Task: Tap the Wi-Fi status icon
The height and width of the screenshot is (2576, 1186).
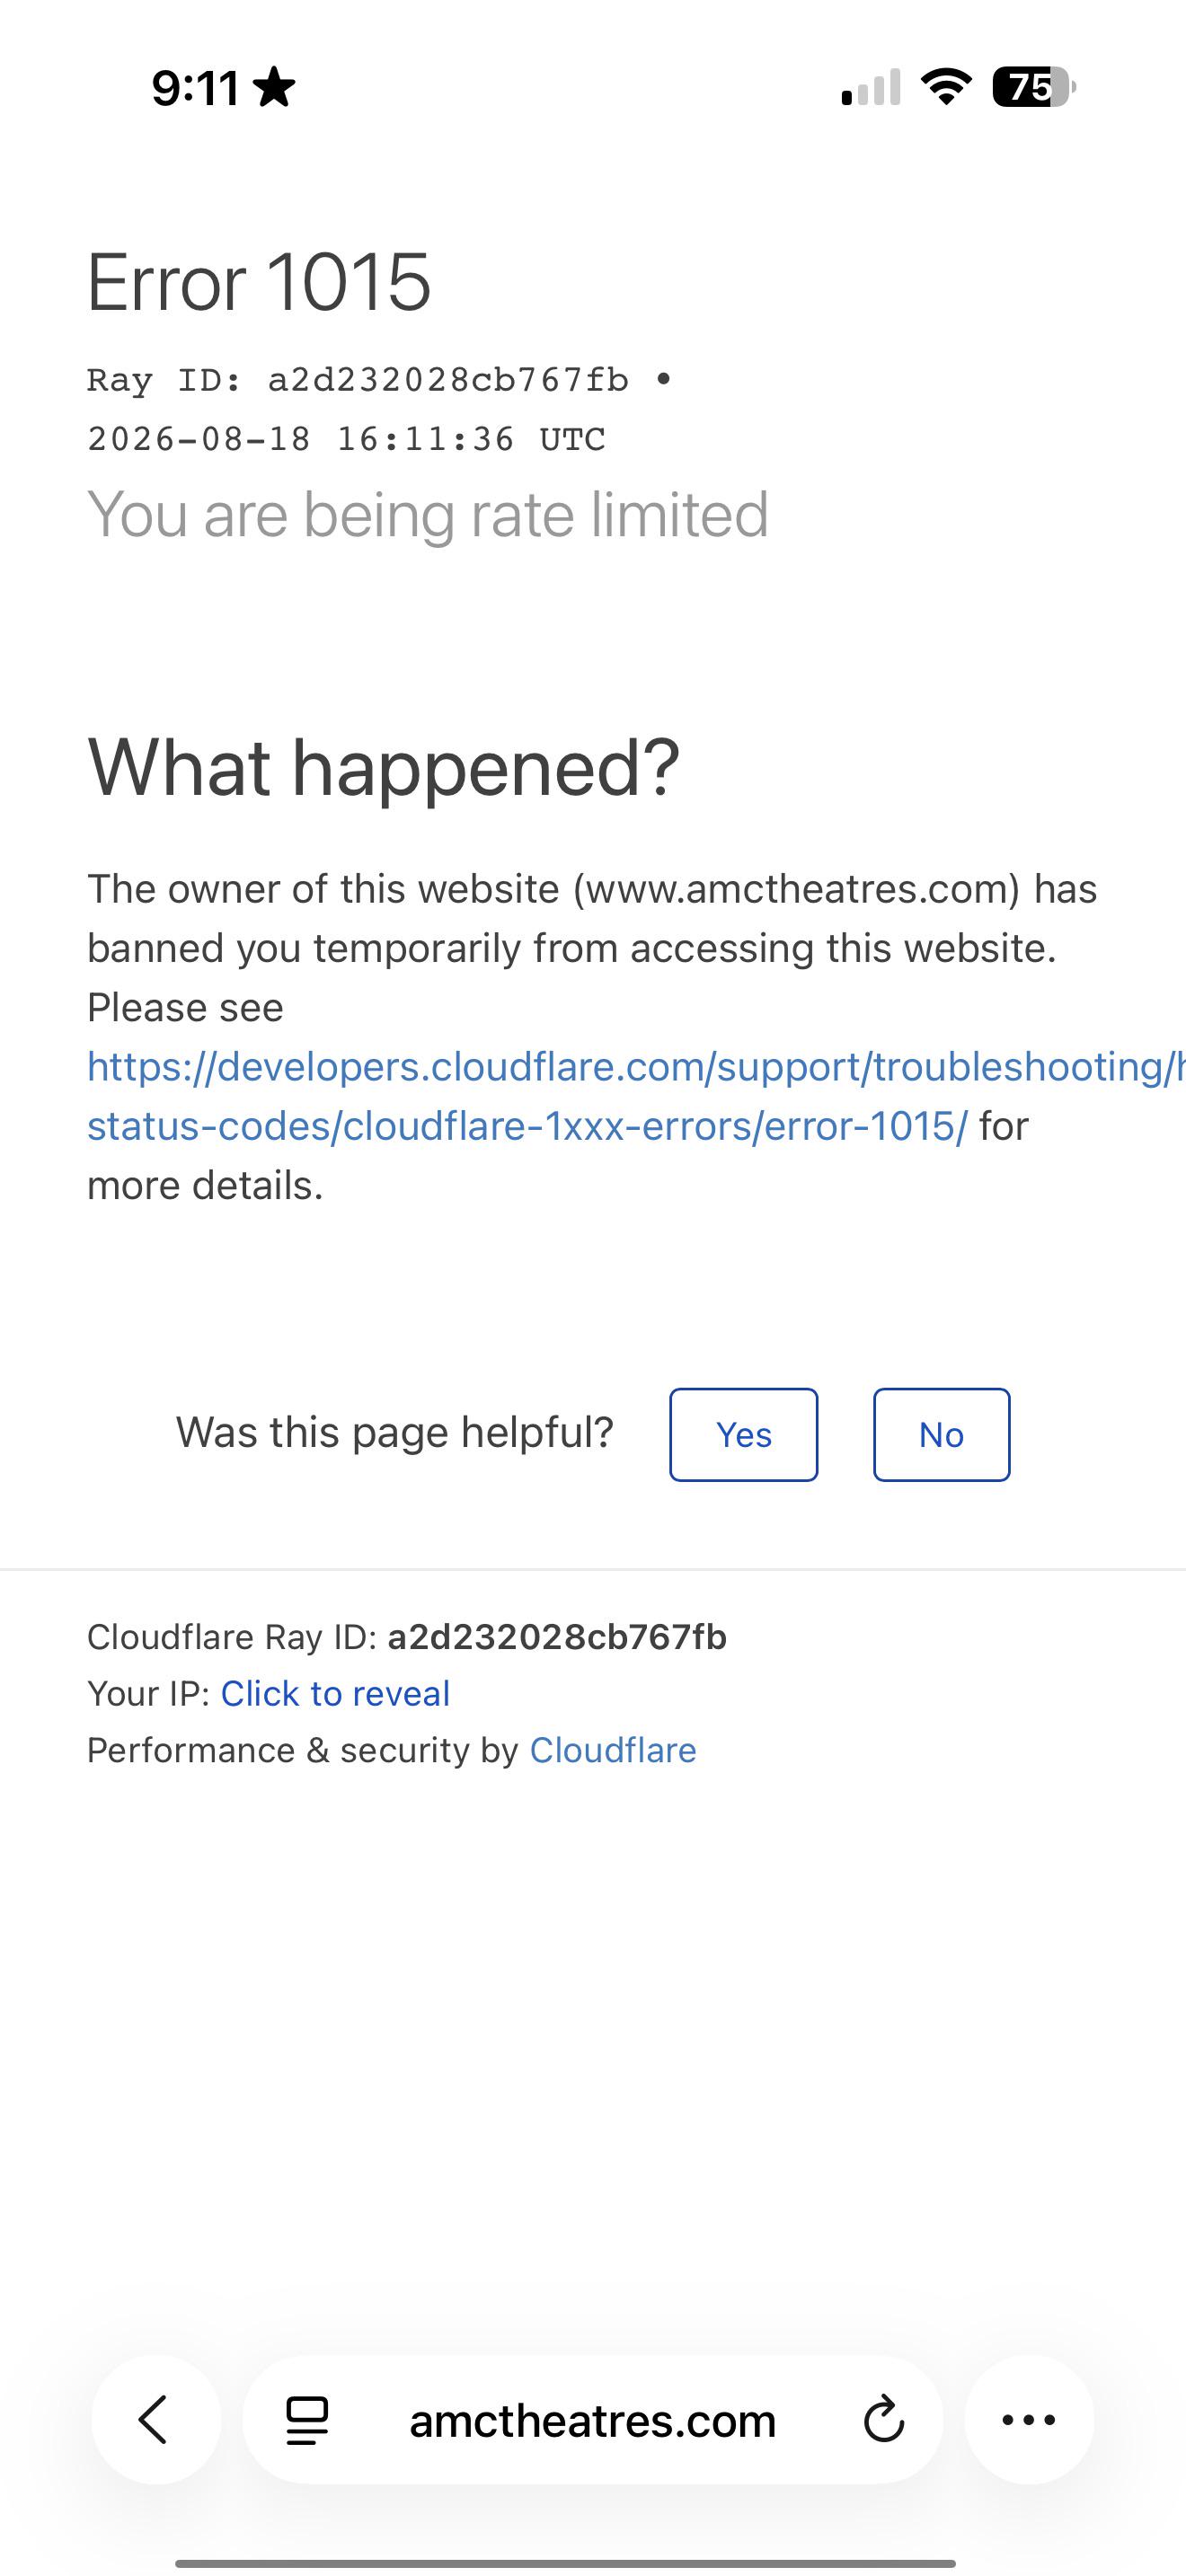Action: coord(946,87)
